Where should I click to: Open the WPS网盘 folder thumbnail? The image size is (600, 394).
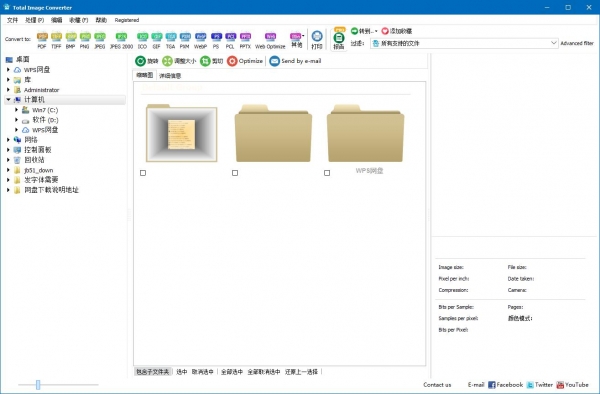[365, 134]
